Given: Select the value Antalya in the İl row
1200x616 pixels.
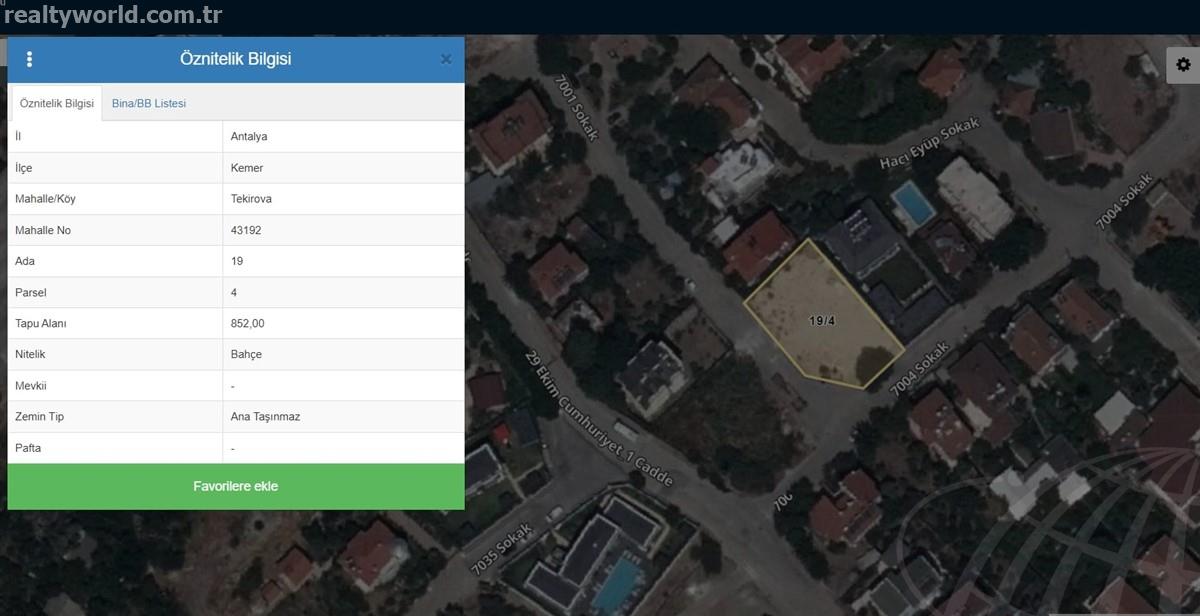Looking at the screenshot, I should tap(249, 136).
